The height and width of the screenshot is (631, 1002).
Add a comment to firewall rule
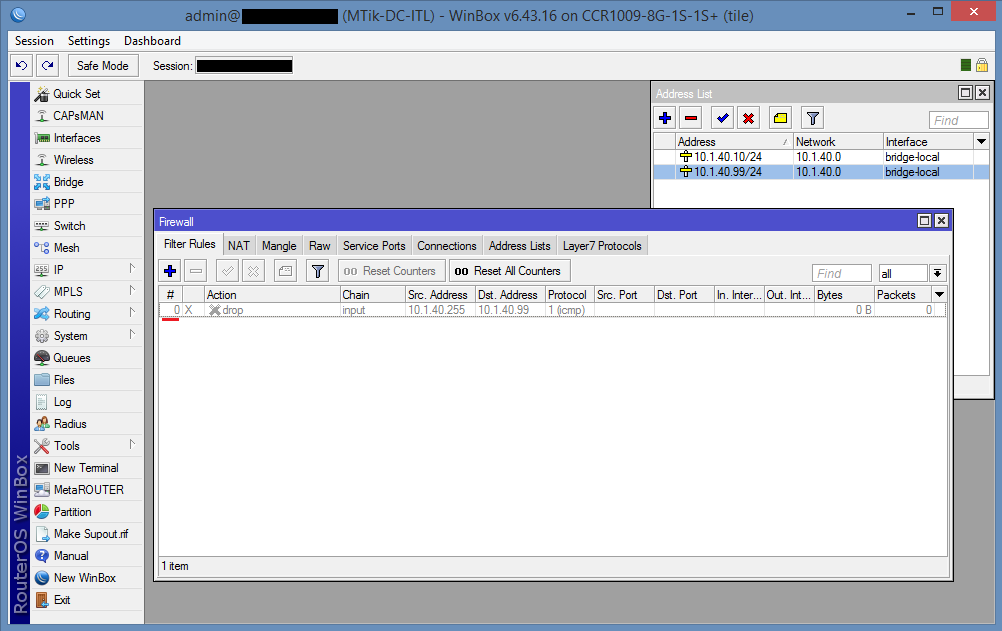tap(286, 271)
